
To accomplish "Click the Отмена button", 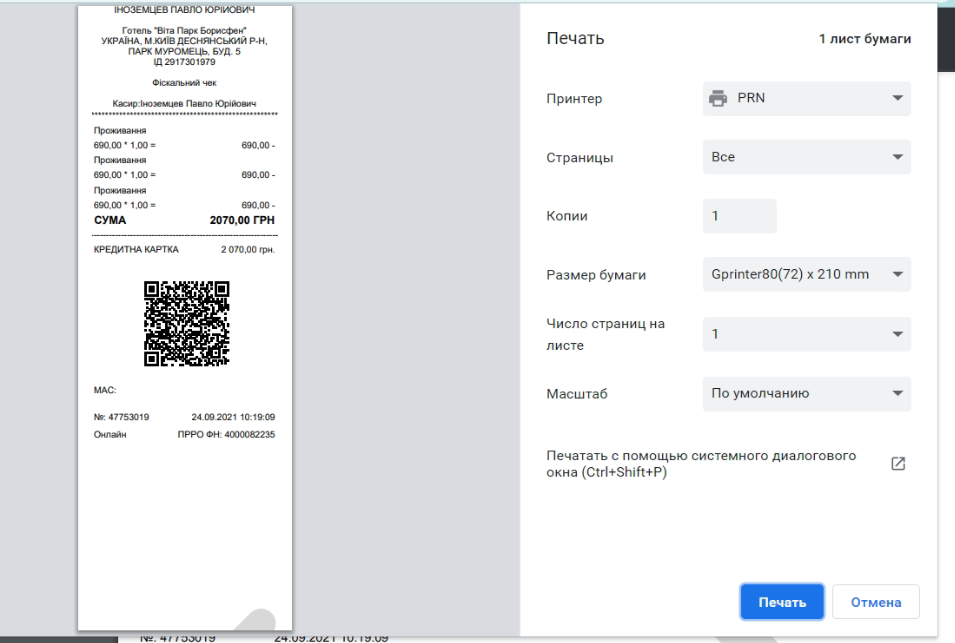I will (x=875, y=602).
